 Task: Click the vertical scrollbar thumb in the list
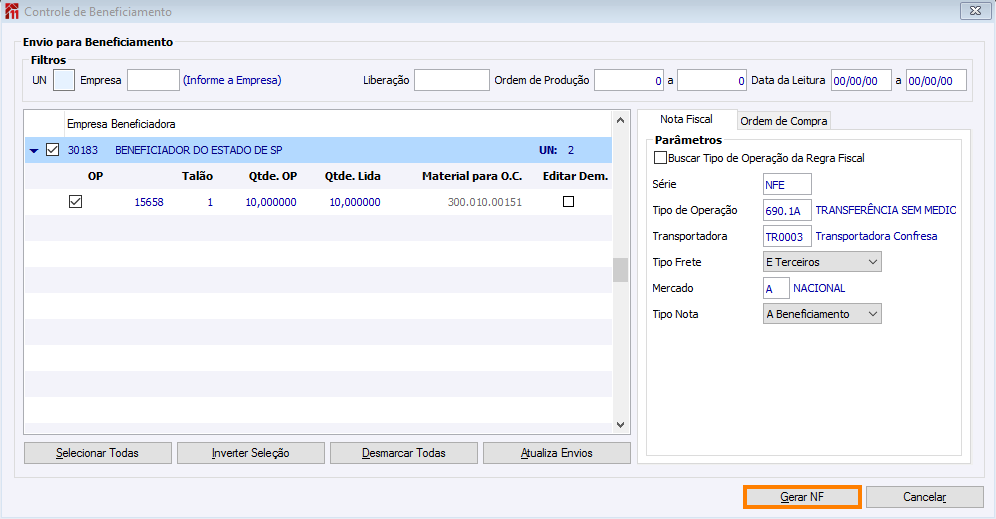[x=621, y=270]
